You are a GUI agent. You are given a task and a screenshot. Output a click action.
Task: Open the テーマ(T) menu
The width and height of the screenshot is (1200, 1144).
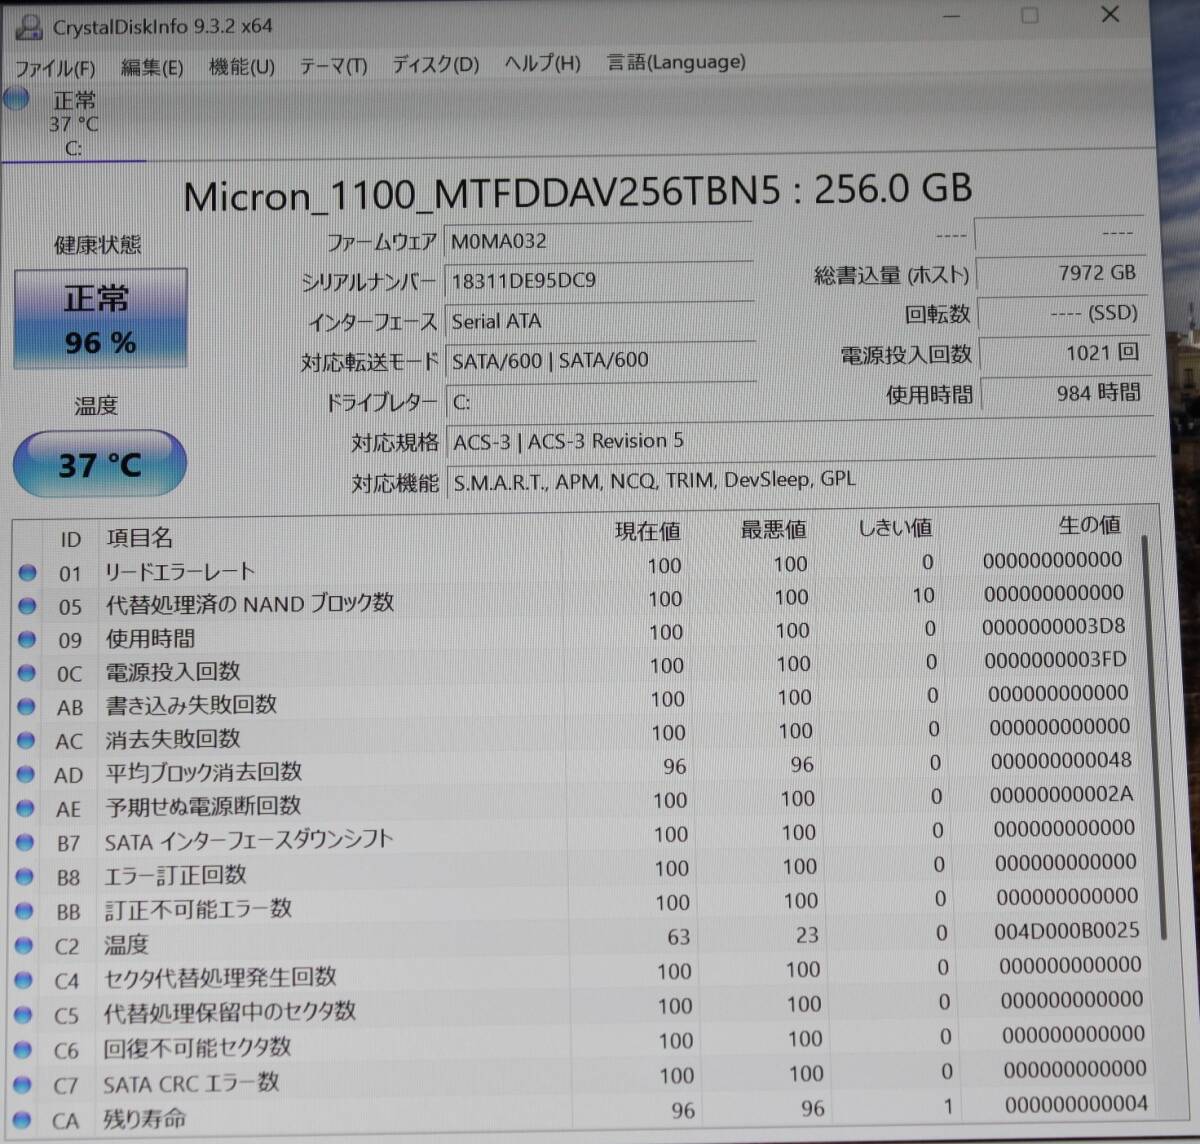click(333, 63)
